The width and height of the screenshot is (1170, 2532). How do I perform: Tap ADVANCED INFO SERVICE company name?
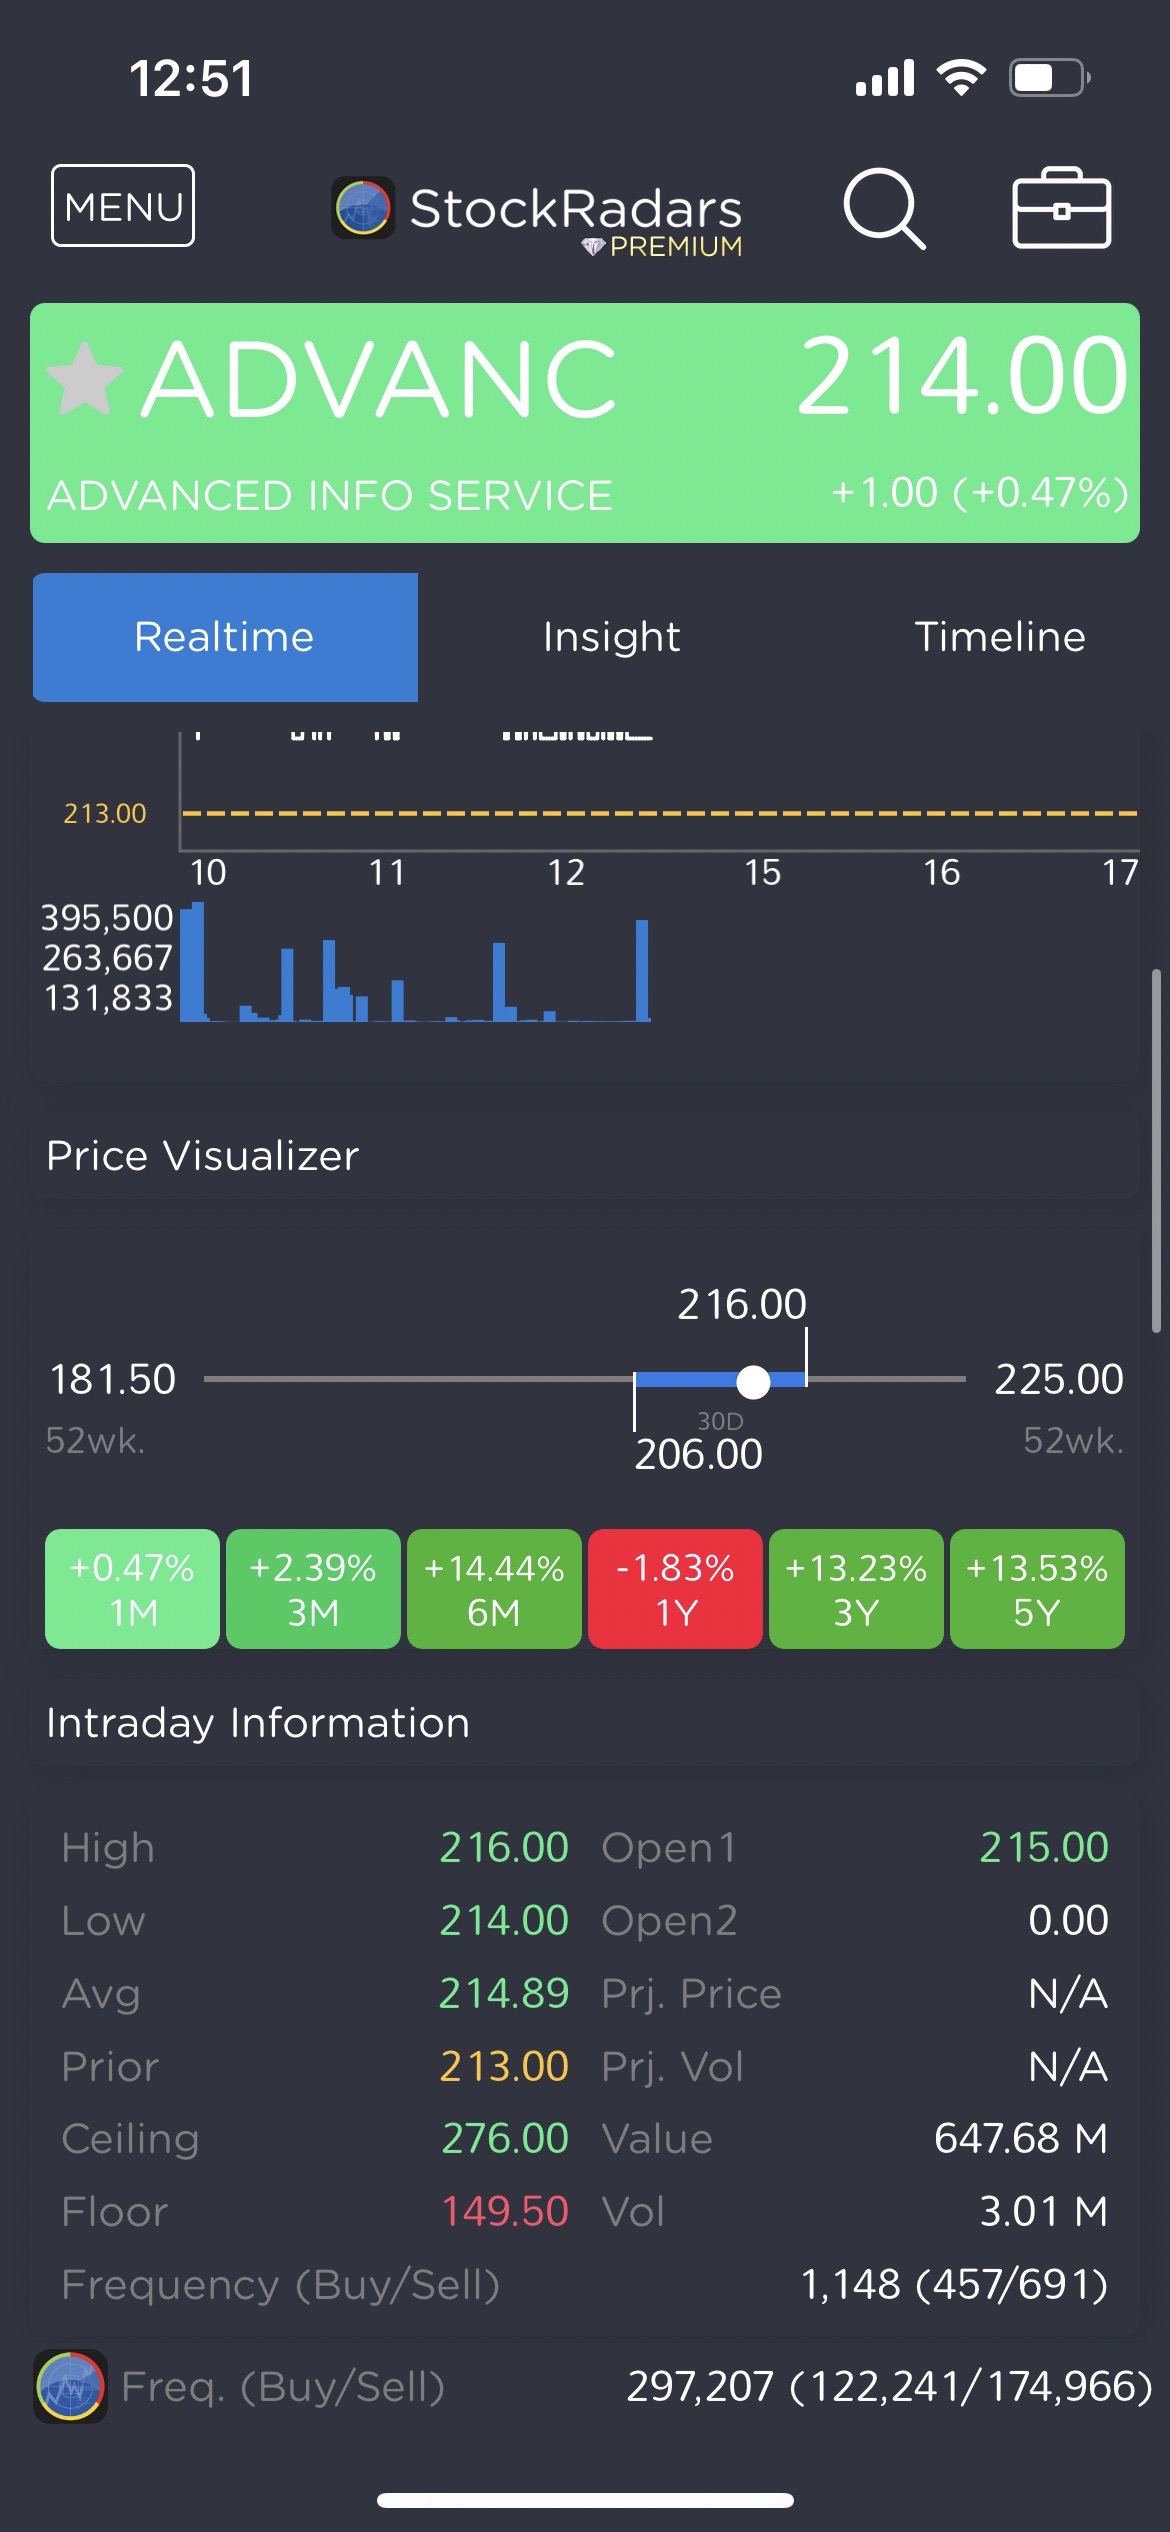(330, 496)
